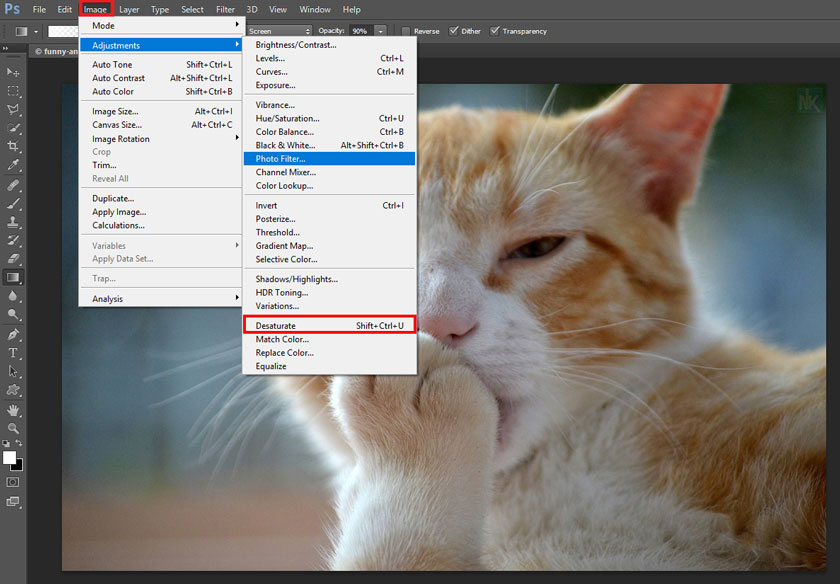
Task: Select the Gradient tool in toolbar
Action: click(13, 278)
